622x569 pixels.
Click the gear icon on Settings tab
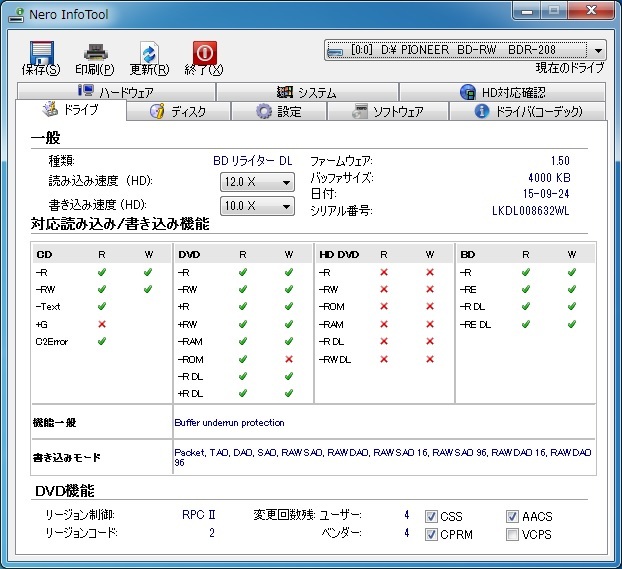(x=264, y=111)
